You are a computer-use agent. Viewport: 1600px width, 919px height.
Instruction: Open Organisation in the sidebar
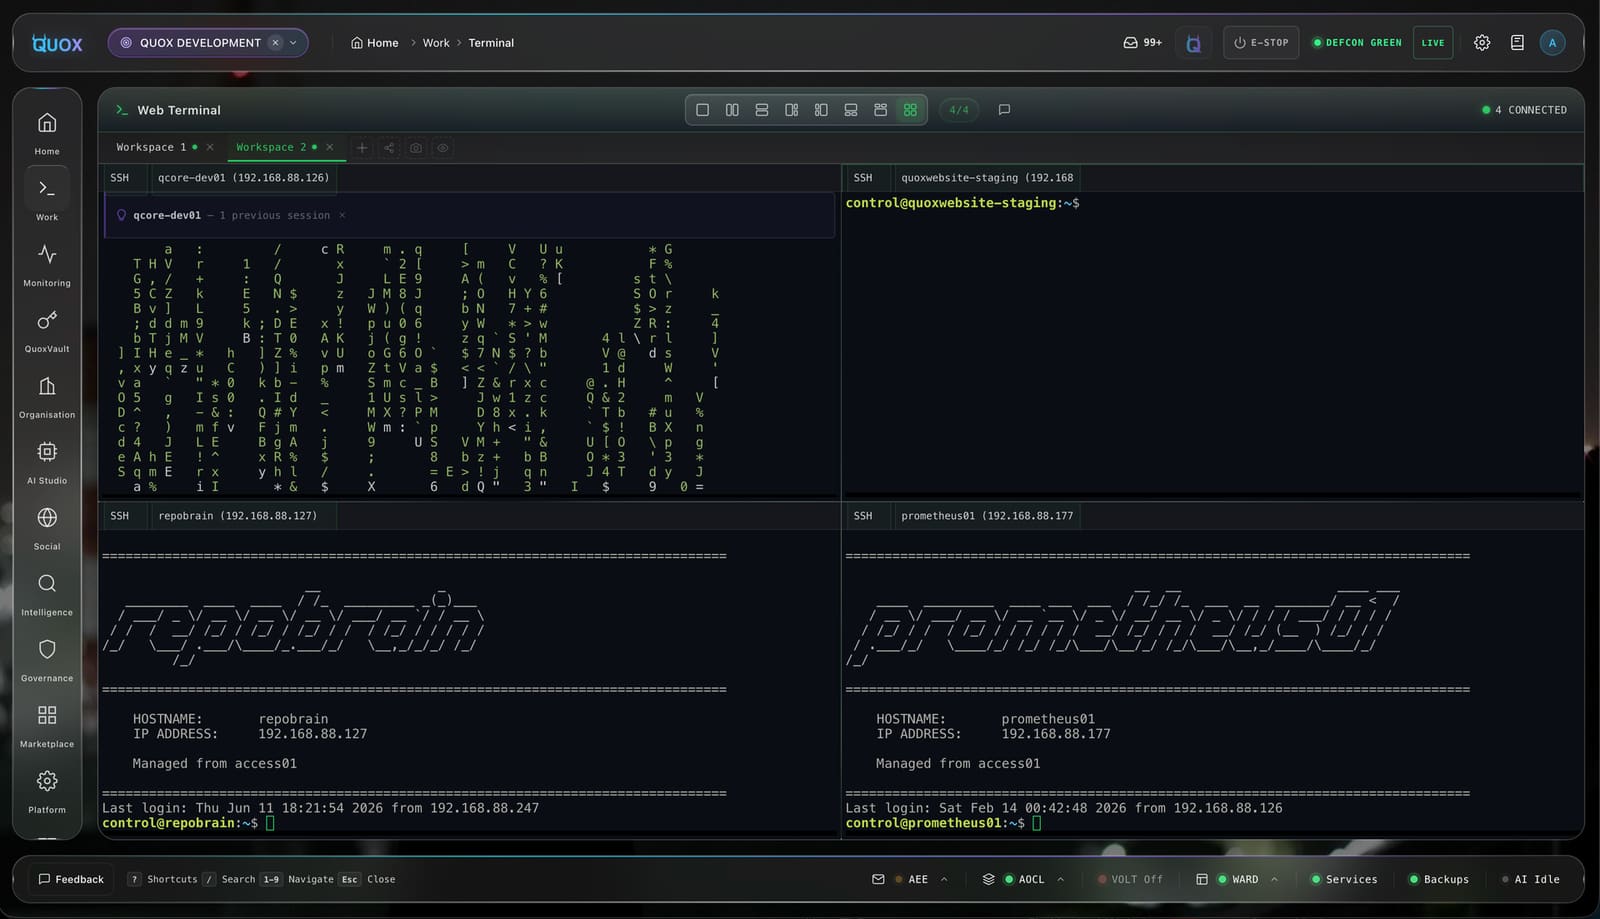47,396
